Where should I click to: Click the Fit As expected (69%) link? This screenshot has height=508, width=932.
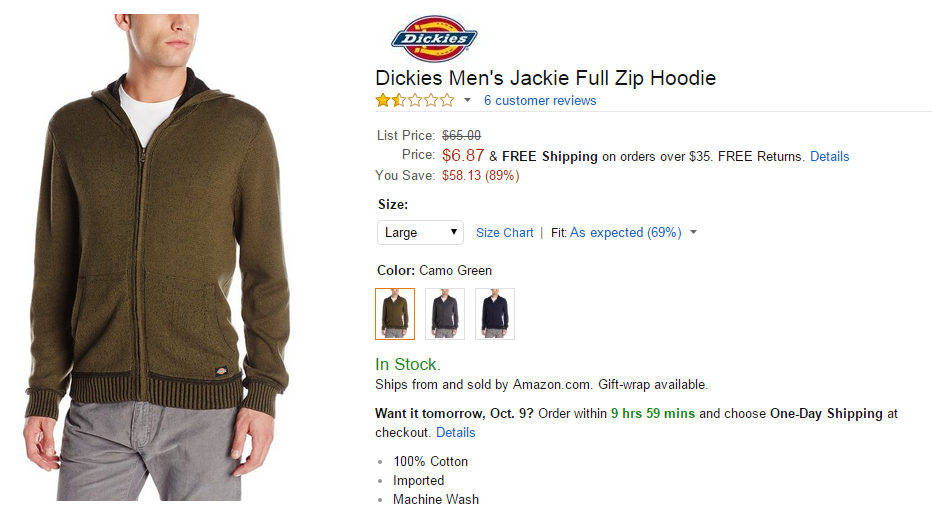(625, 232)
